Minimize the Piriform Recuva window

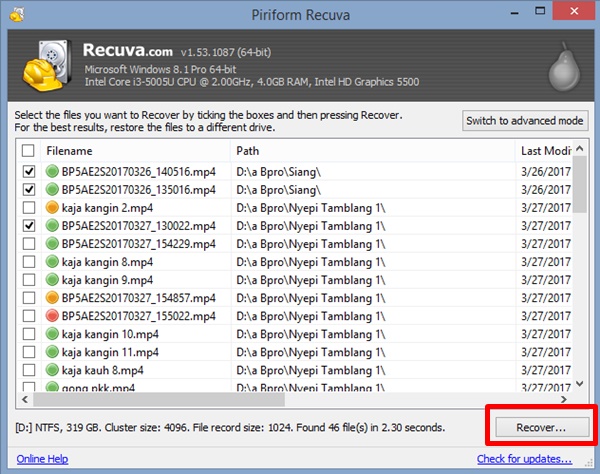click(x=515, y=13)
